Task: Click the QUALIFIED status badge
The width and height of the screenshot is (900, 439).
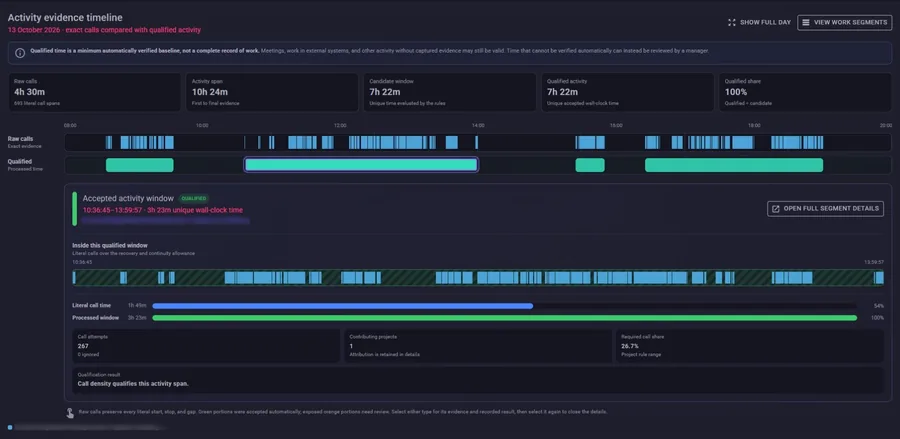Action: click(x=193, y=199)
